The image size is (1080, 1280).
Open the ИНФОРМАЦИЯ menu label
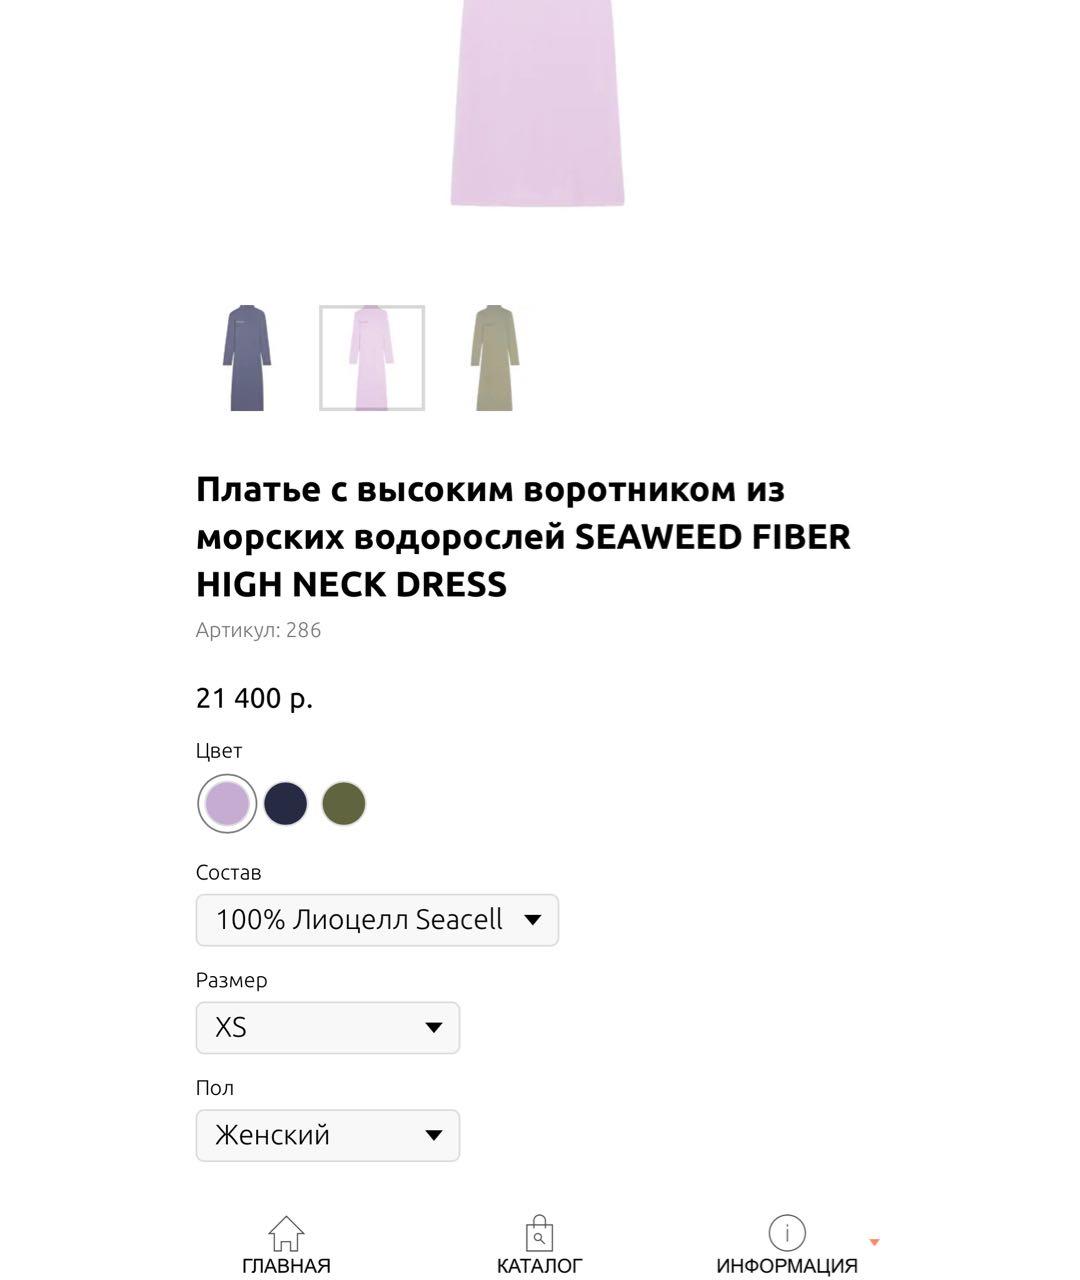[x=787, y=1266]
